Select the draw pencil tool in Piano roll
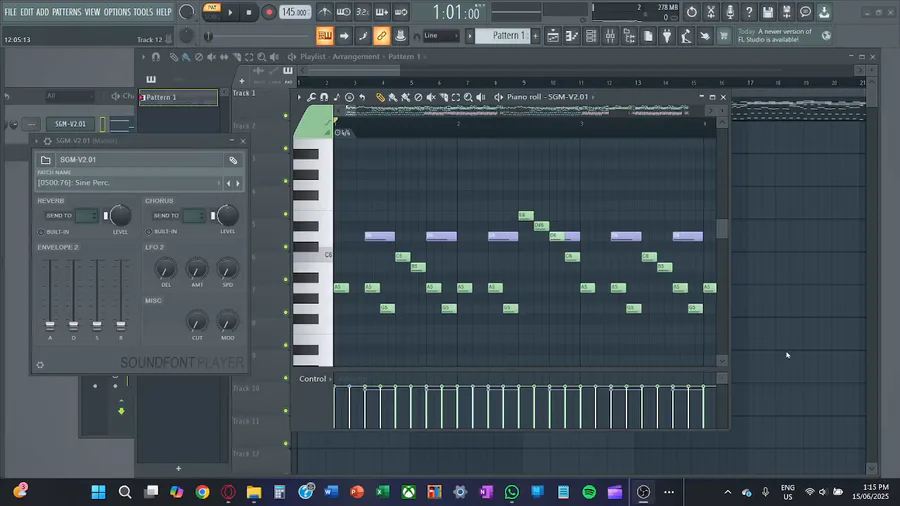 tap(380, 98)
